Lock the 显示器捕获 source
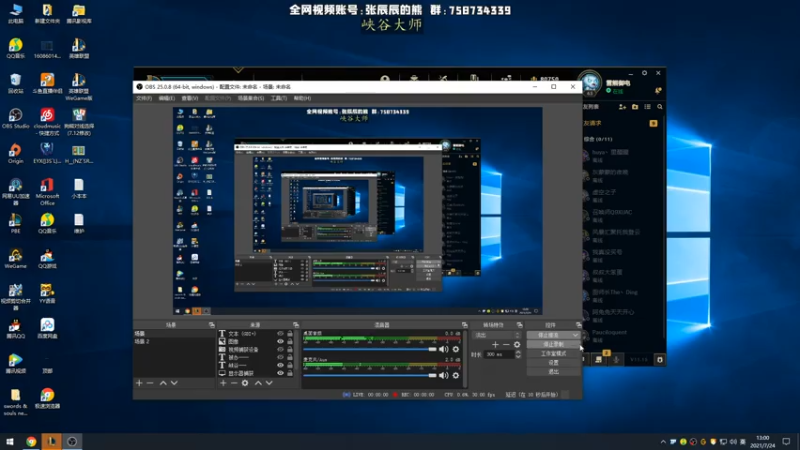The height and width of the screenshot is (450, 800). (x=290, y=373)
